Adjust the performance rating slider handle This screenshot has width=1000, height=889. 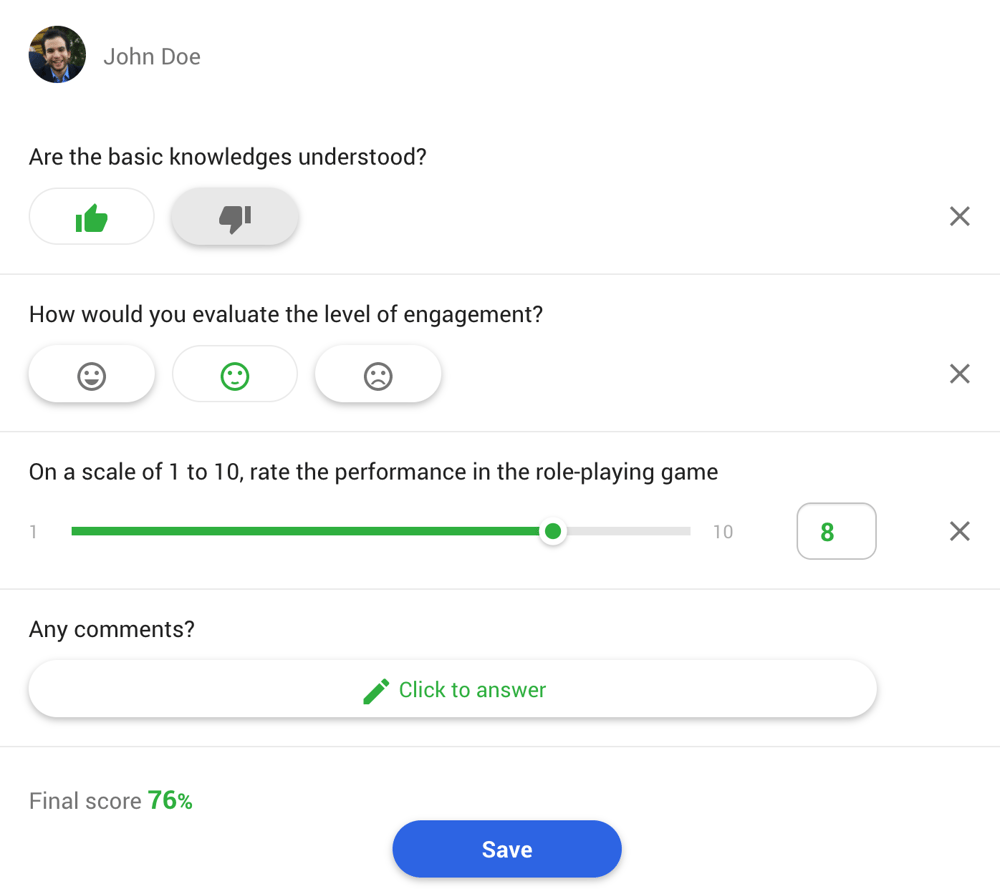(553, 531)
